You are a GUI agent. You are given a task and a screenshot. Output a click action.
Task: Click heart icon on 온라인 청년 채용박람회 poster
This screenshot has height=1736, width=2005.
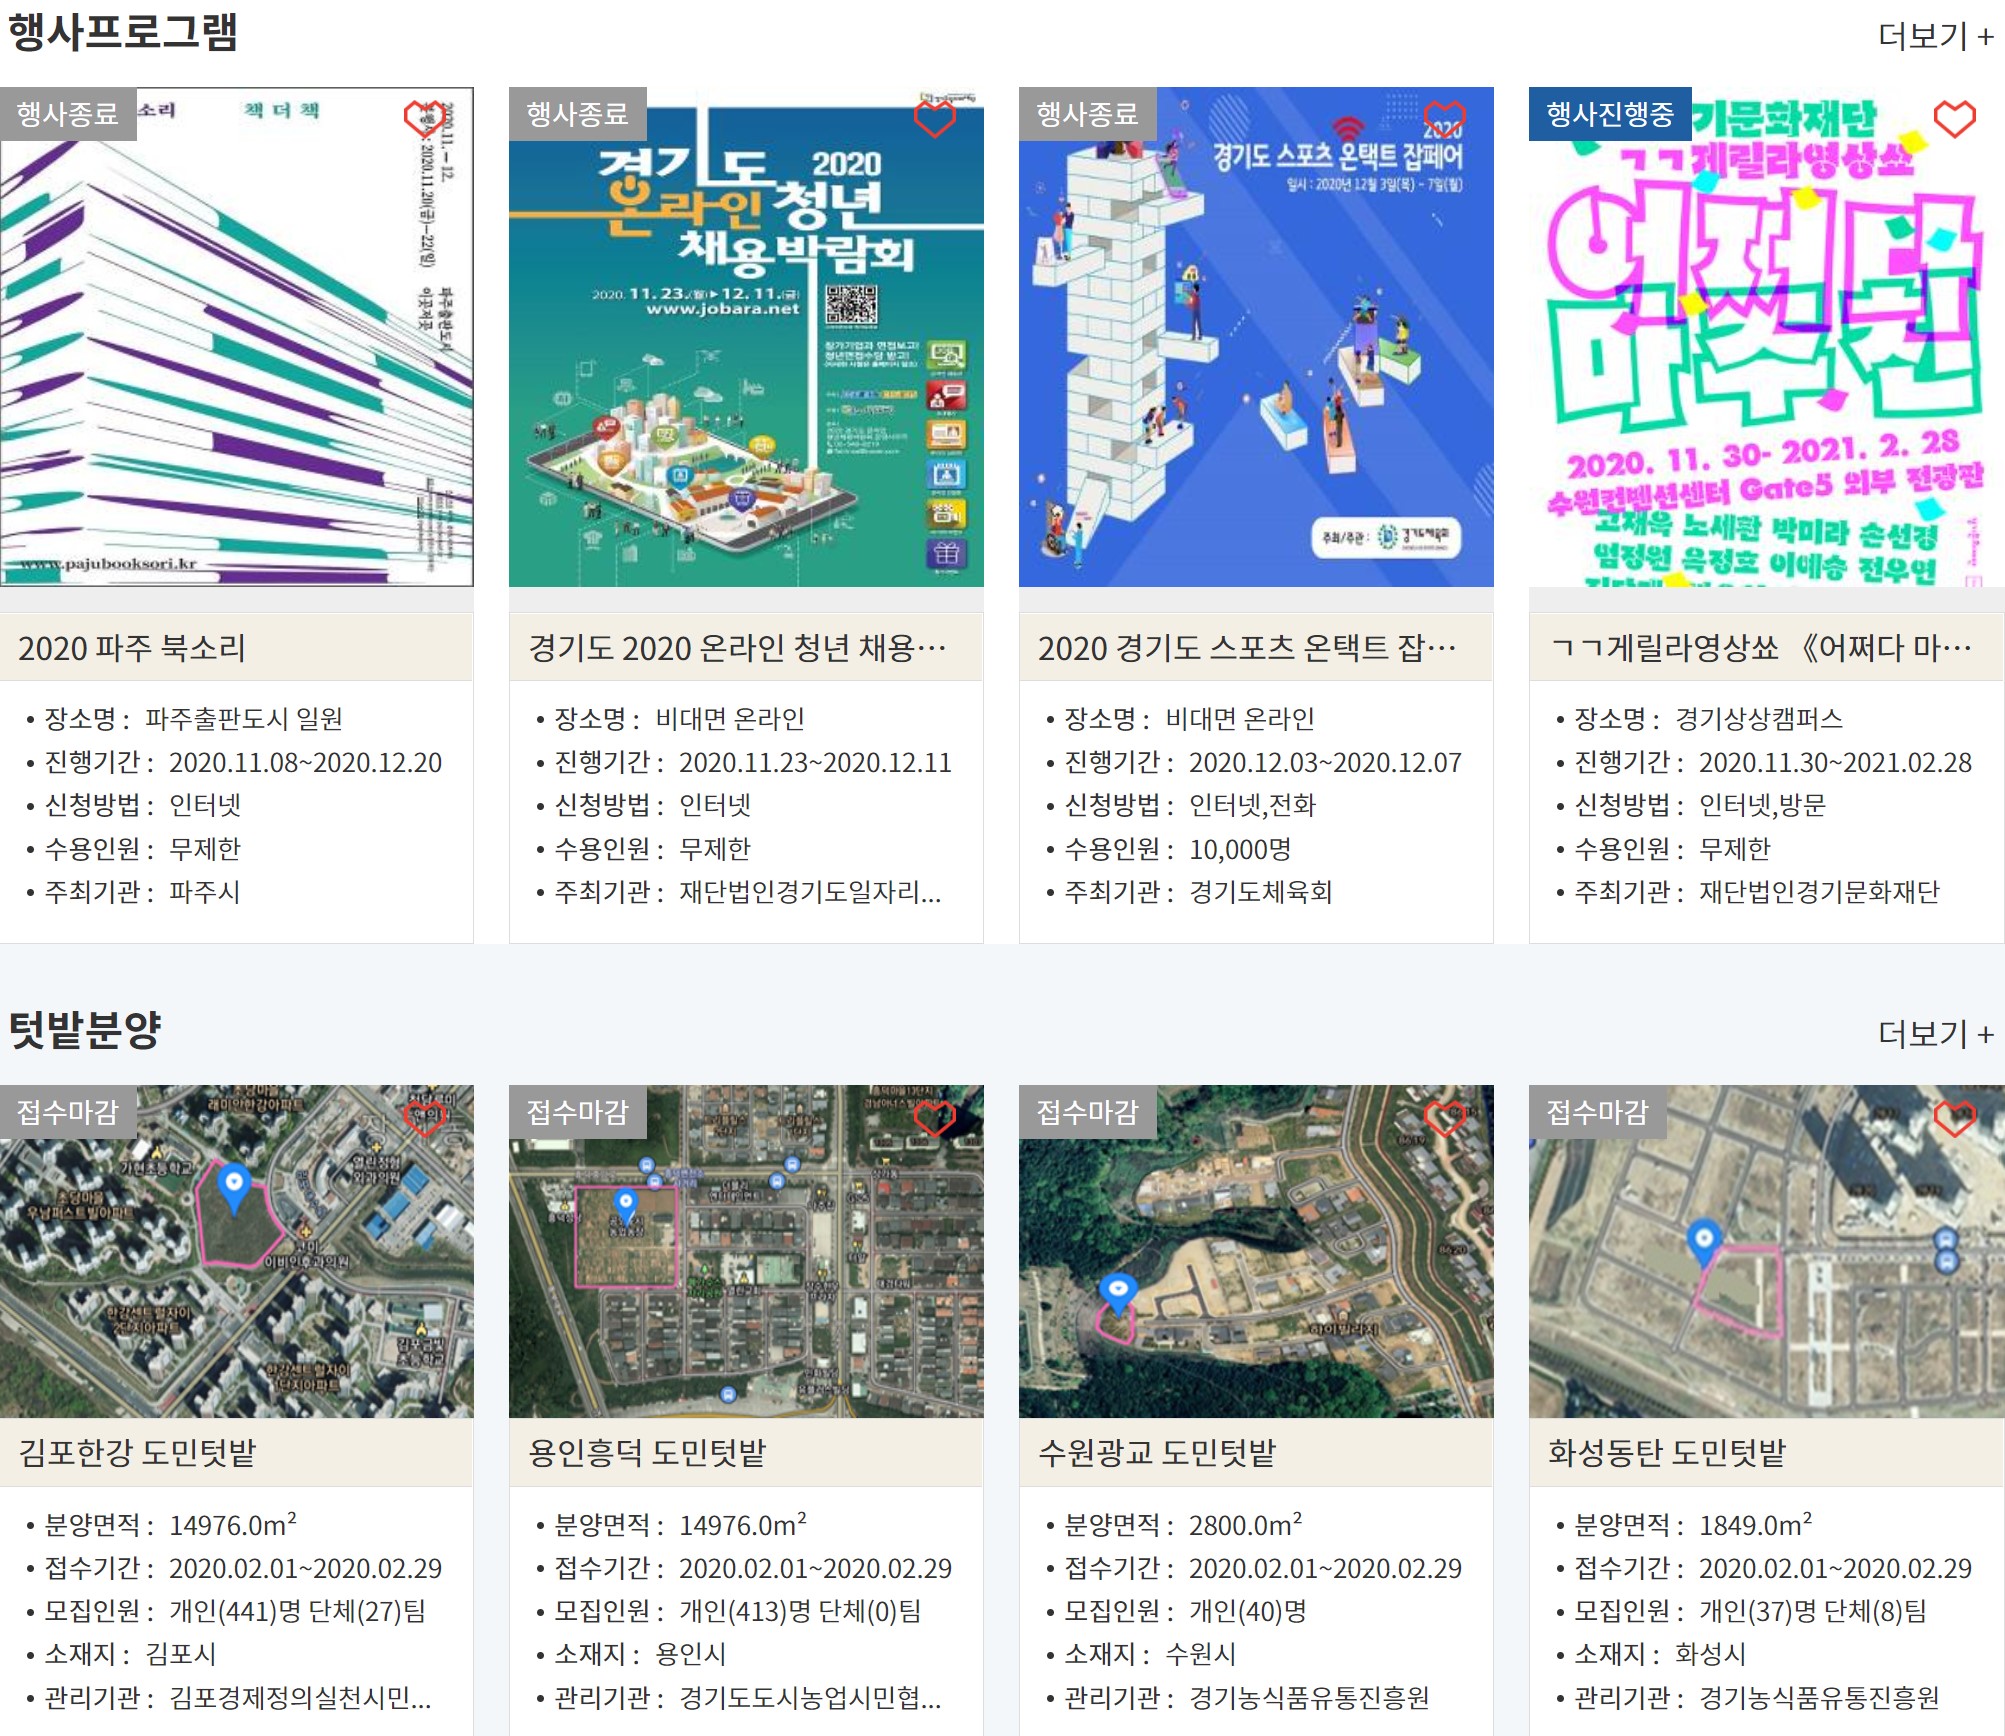[x=935, y=119]
